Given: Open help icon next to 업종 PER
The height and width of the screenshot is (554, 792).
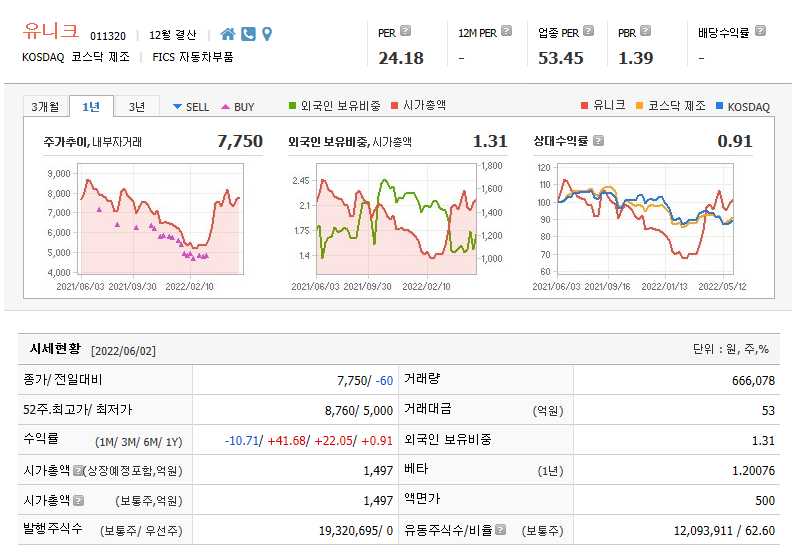Looking at the screenshot, I should pyautogui.click(x=588, y=31).
